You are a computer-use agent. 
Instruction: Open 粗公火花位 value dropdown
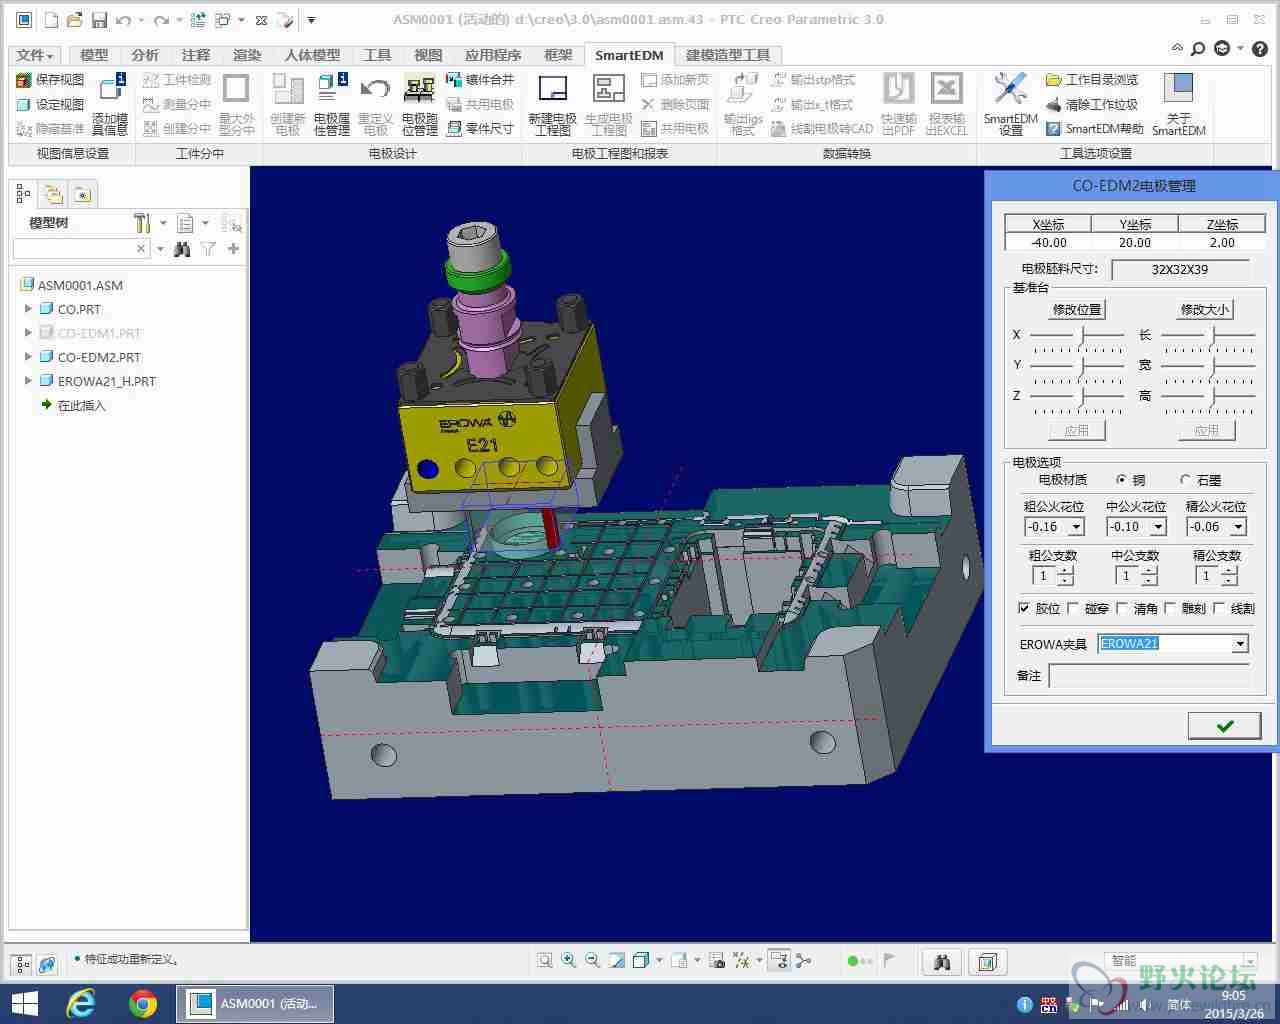pos(1077,527)
